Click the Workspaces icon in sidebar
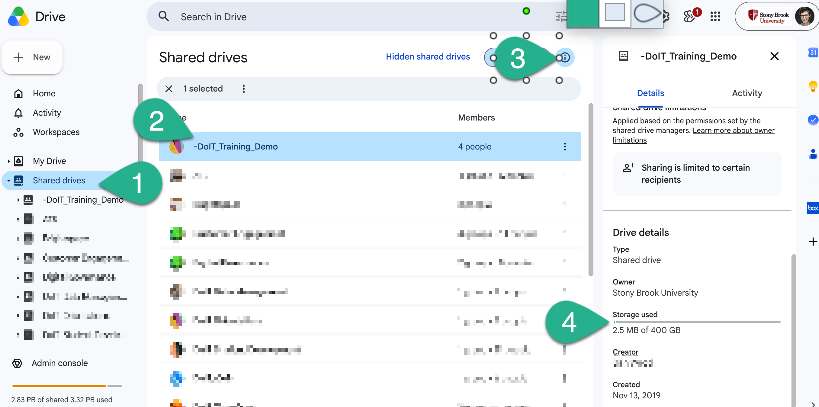This screenshot has height=407, width=819. coord(18,132)
